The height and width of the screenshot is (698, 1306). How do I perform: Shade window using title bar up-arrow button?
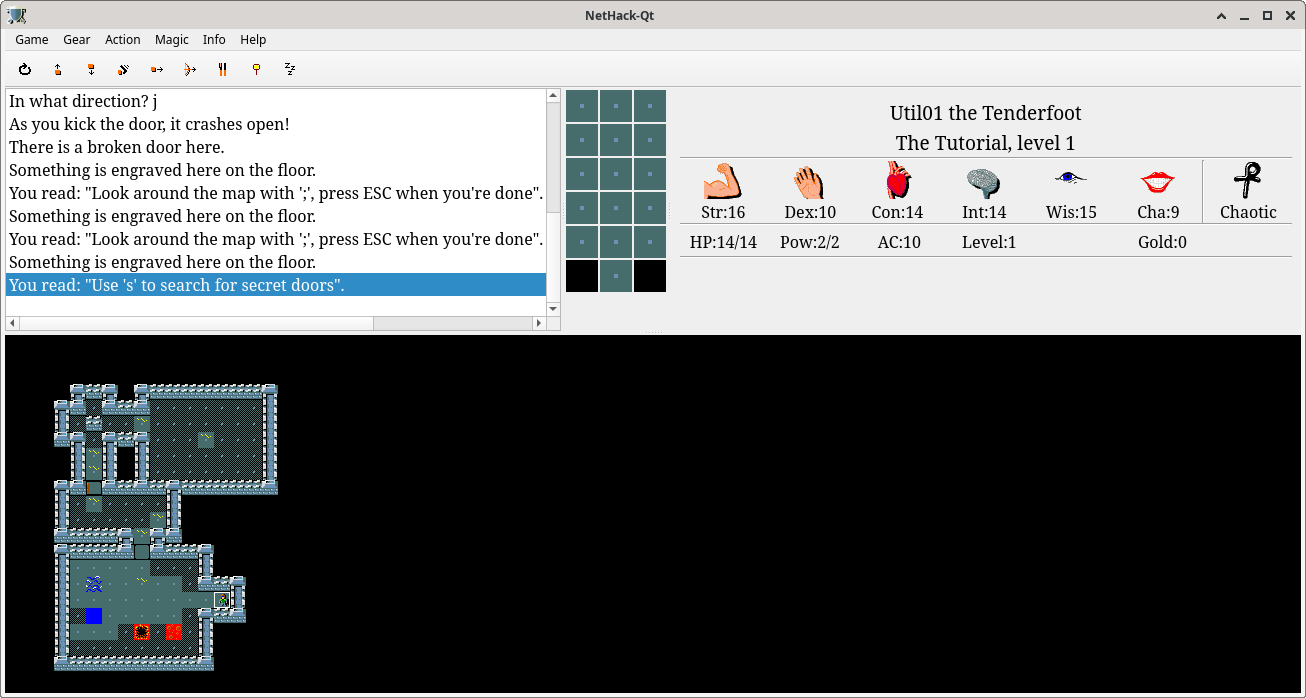(x=1222, y=15)
